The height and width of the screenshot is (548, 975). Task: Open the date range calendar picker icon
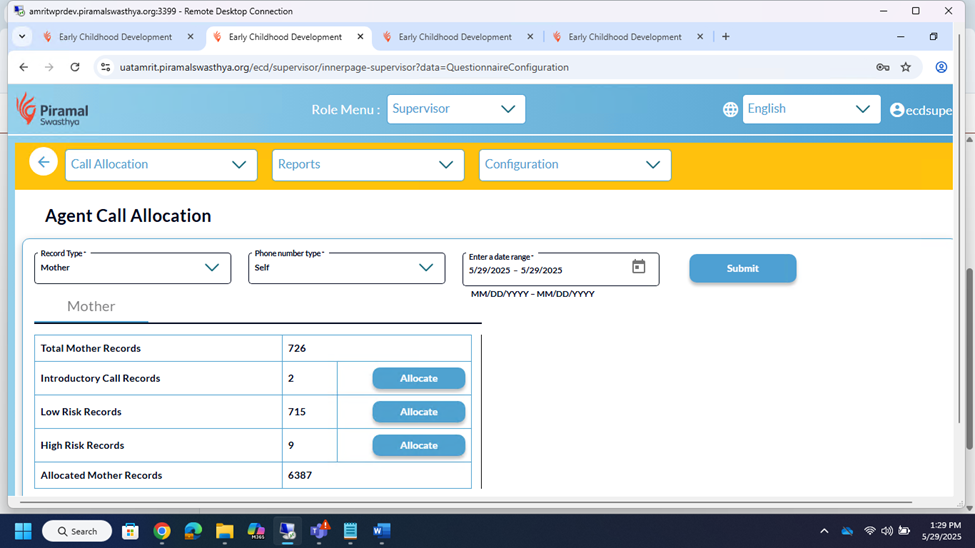pyautogui.click(x=638, y=267)
